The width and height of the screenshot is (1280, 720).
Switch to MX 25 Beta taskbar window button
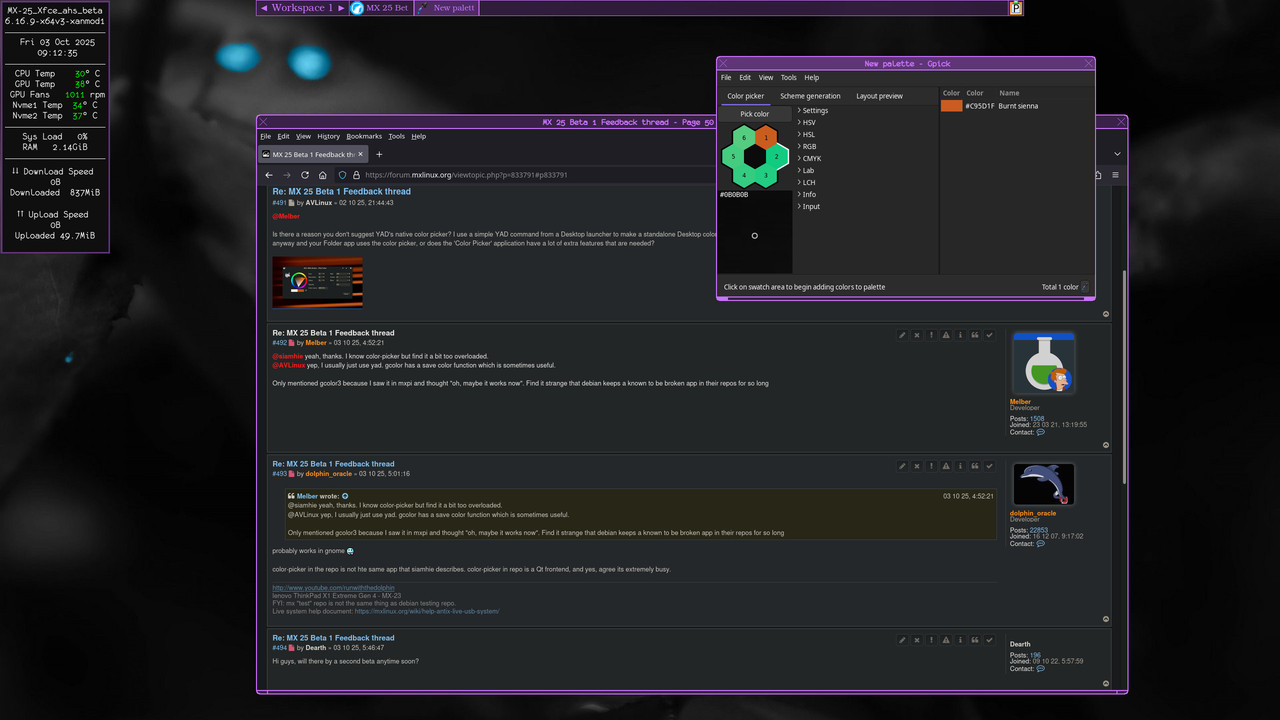click(x=380, y=8)
